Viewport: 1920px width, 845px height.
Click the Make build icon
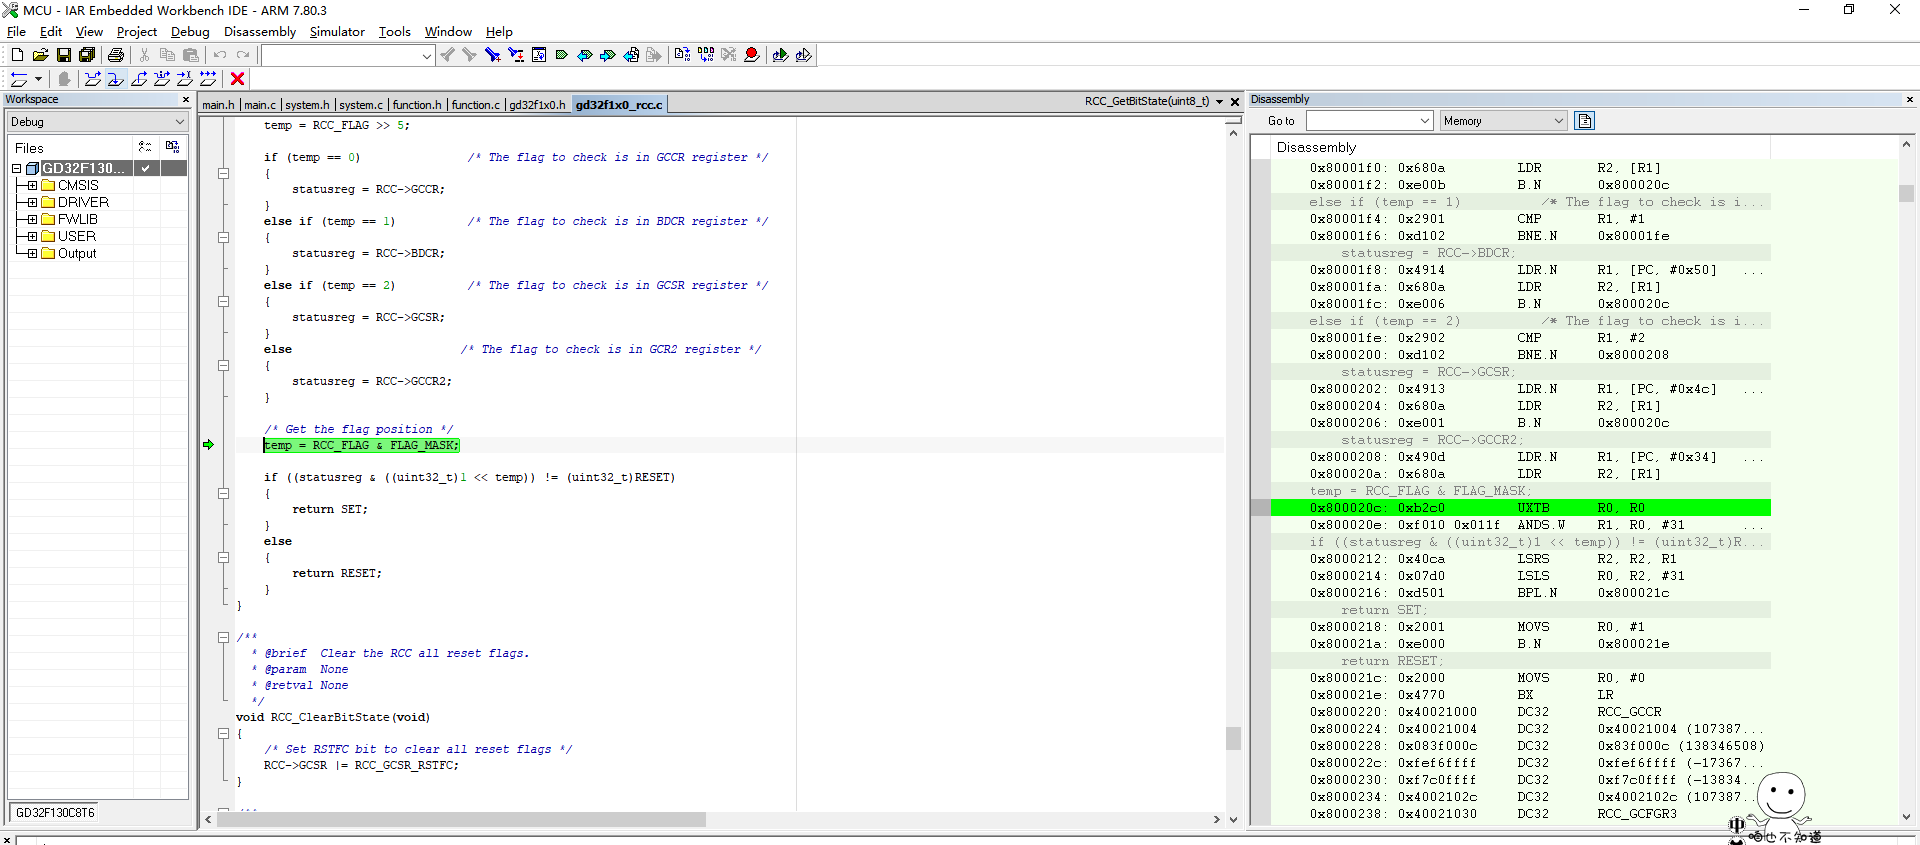tap(706, 55)
